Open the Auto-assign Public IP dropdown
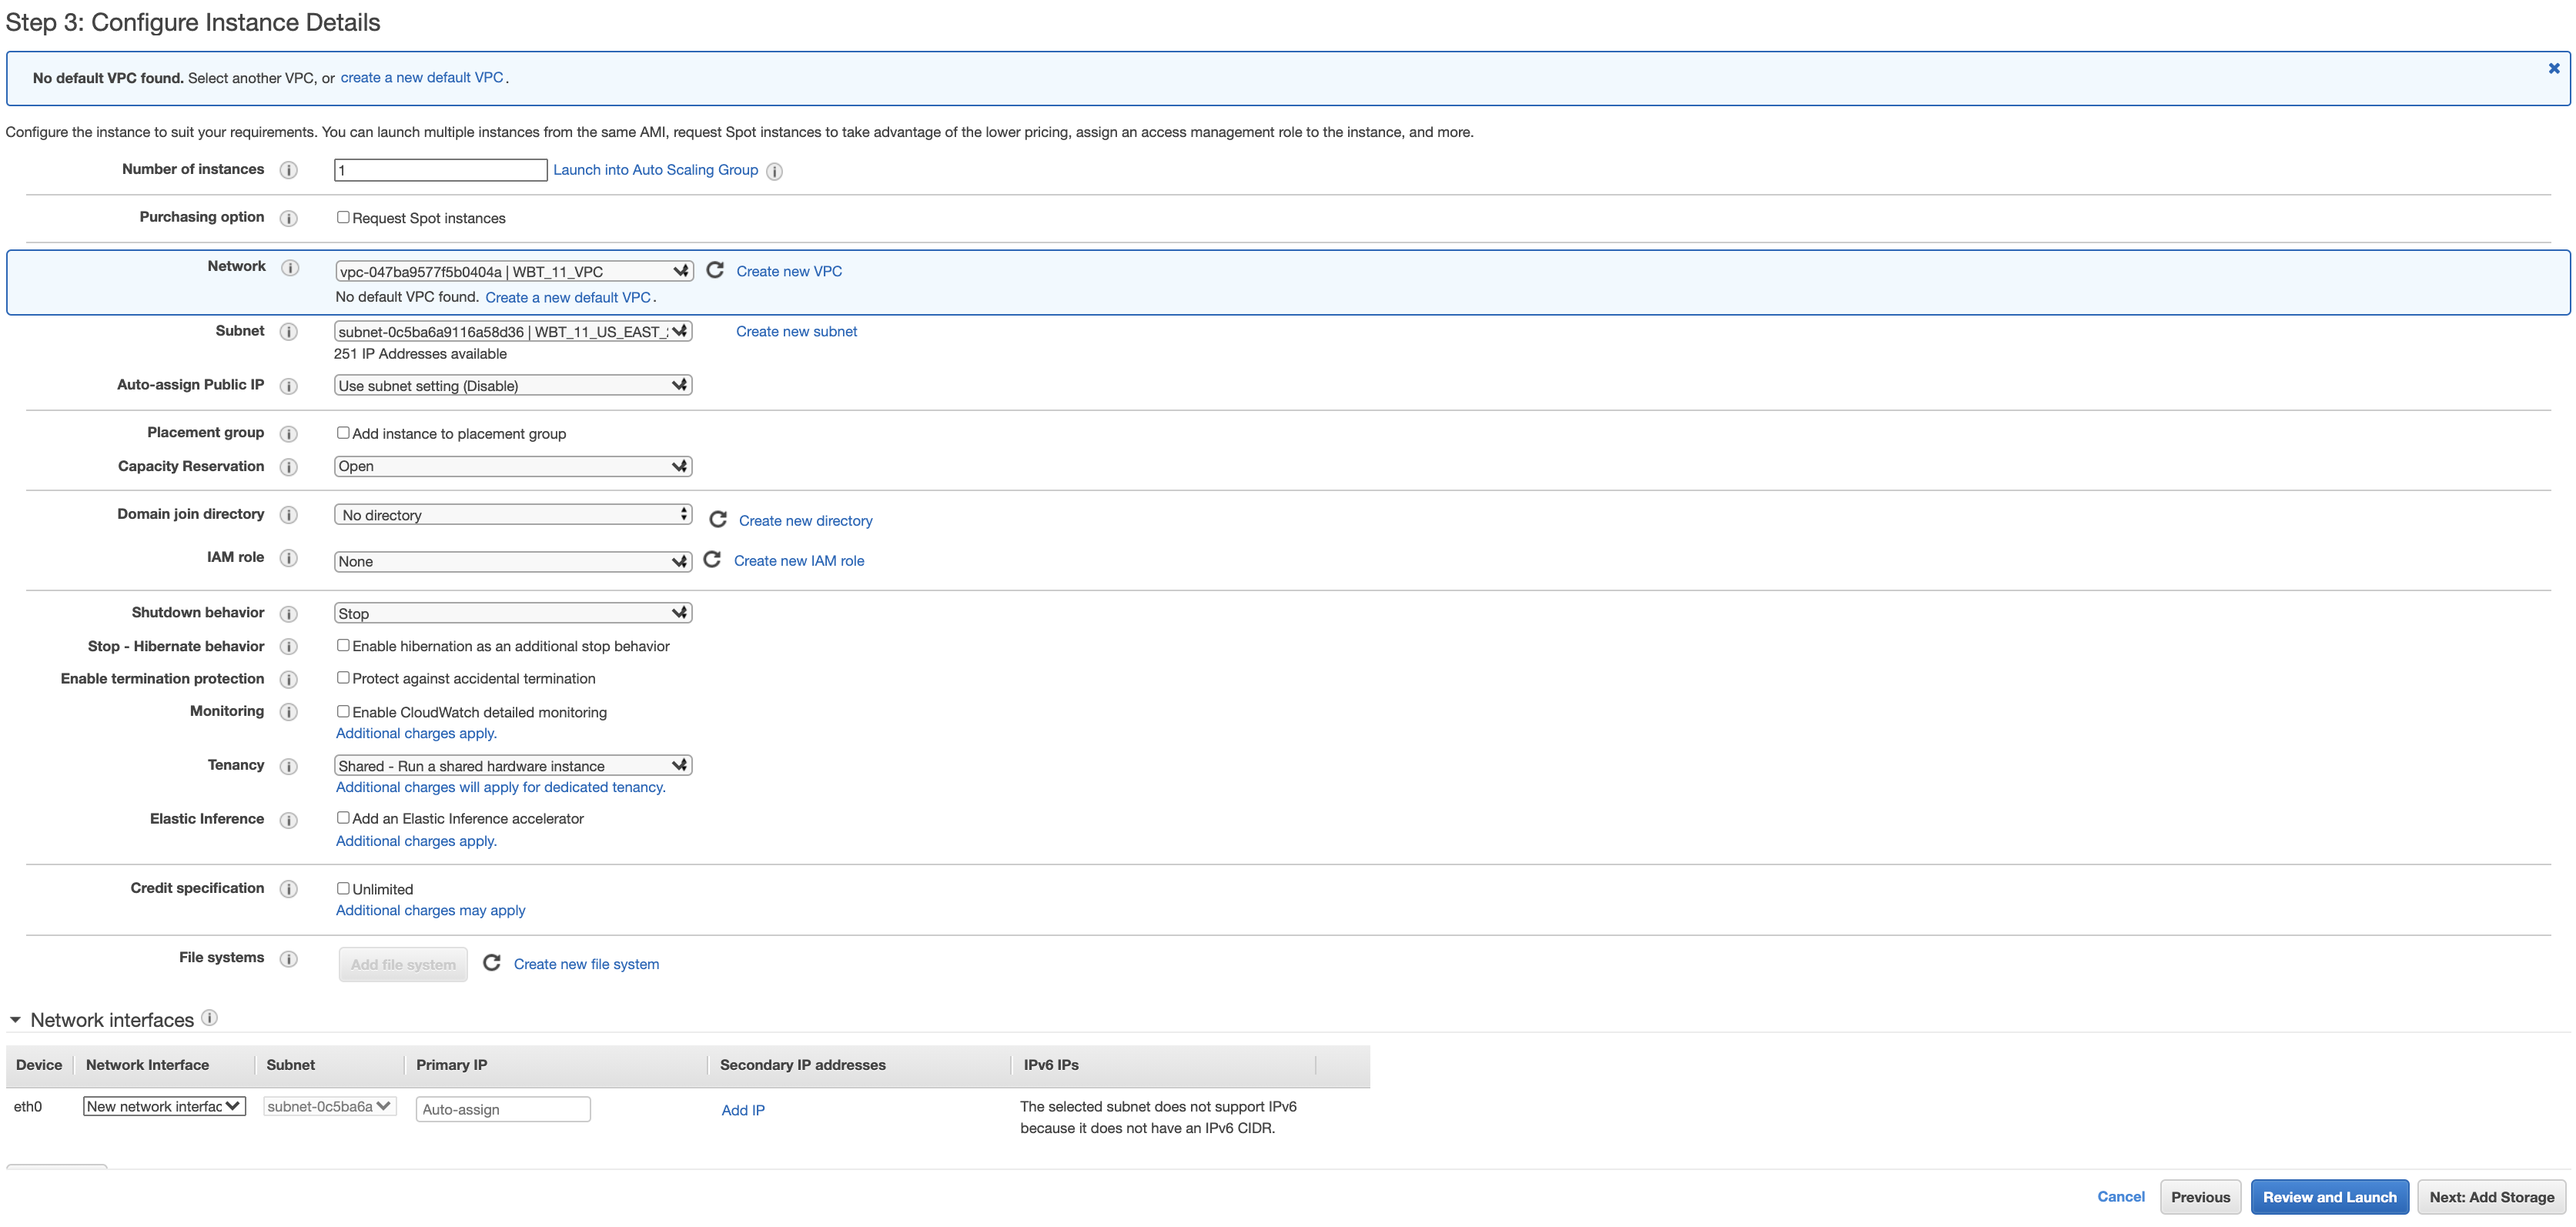The image size is (2576, 1227). click(x=513, y=385)
